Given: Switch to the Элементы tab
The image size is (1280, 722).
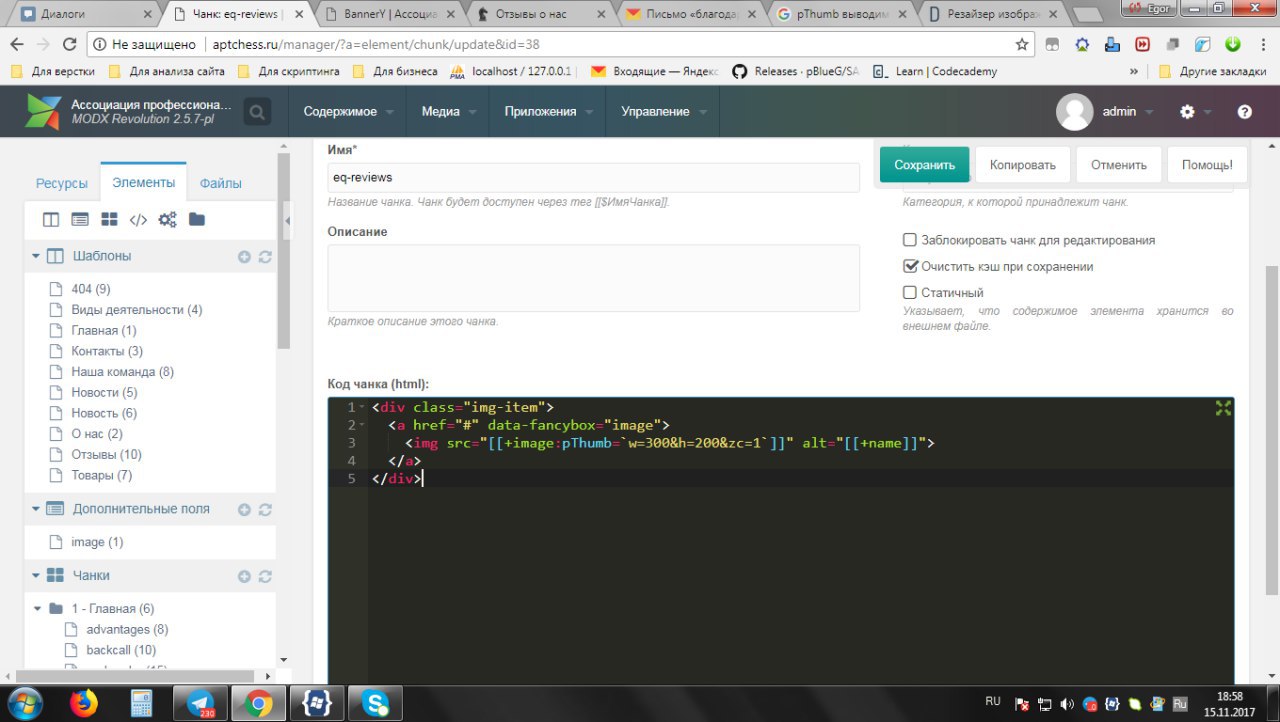Looking at the screenshot, I should (144, 183).
